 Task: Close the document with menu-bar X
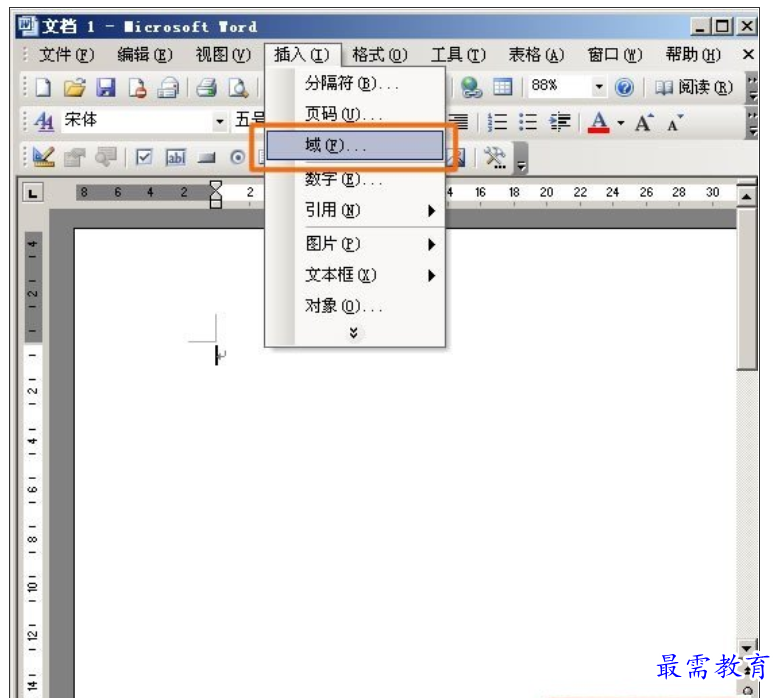748,55
